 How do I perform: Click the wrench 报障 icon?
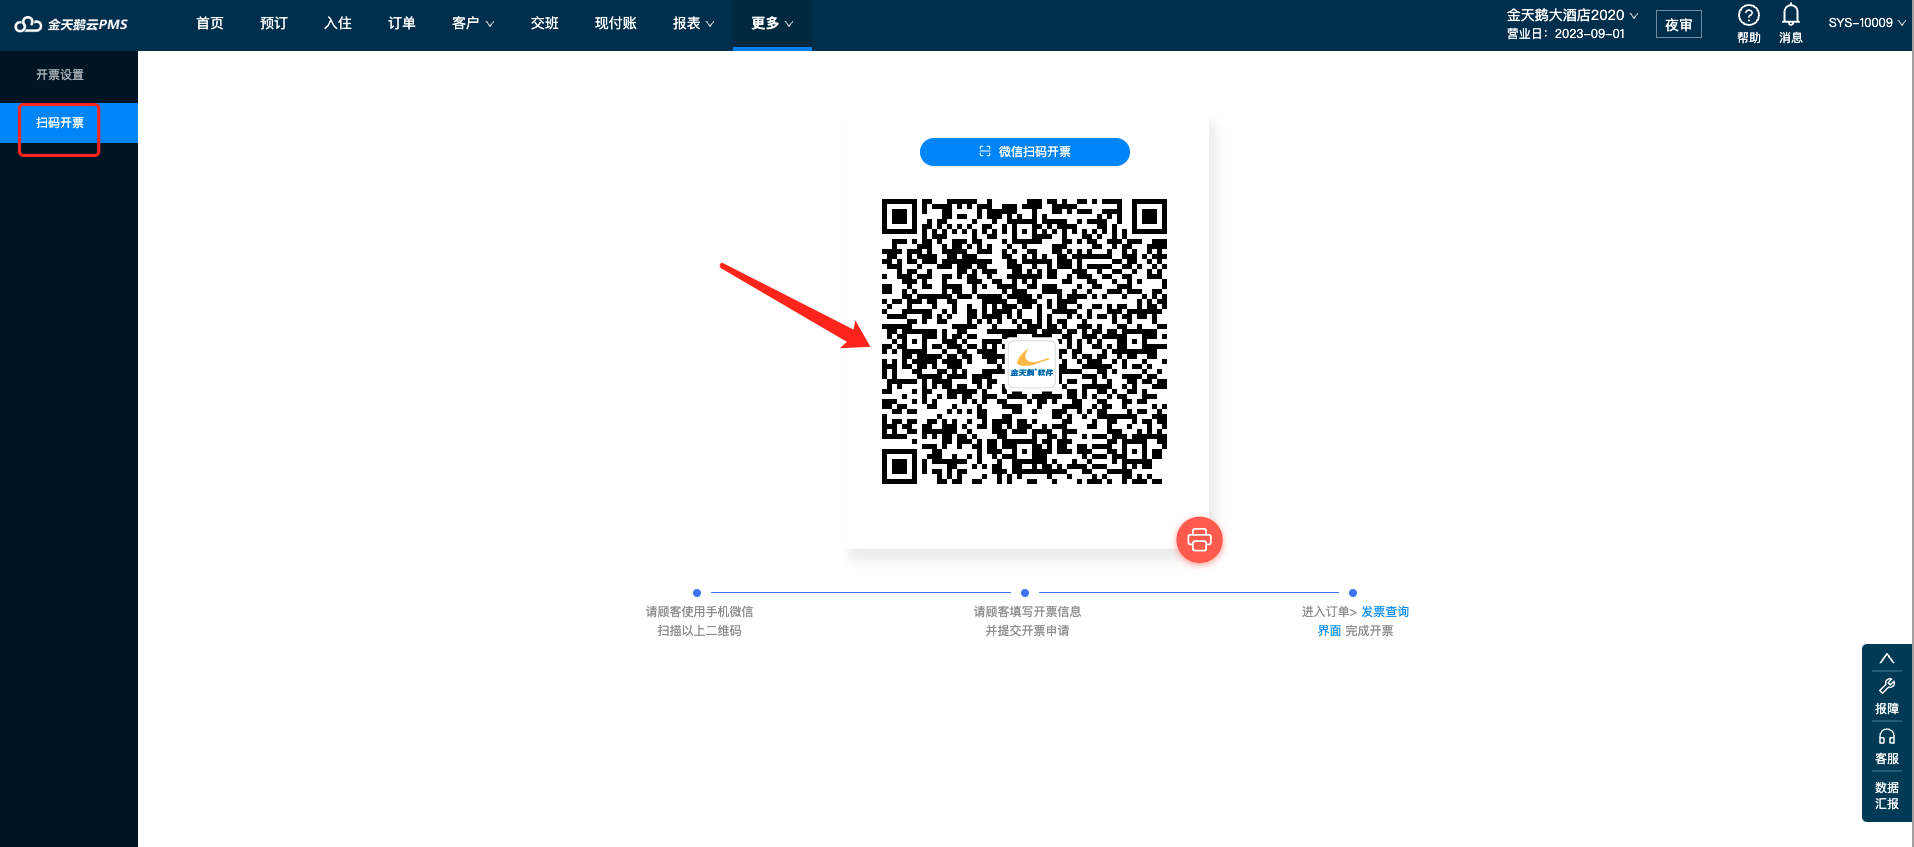coord(1887,686)
